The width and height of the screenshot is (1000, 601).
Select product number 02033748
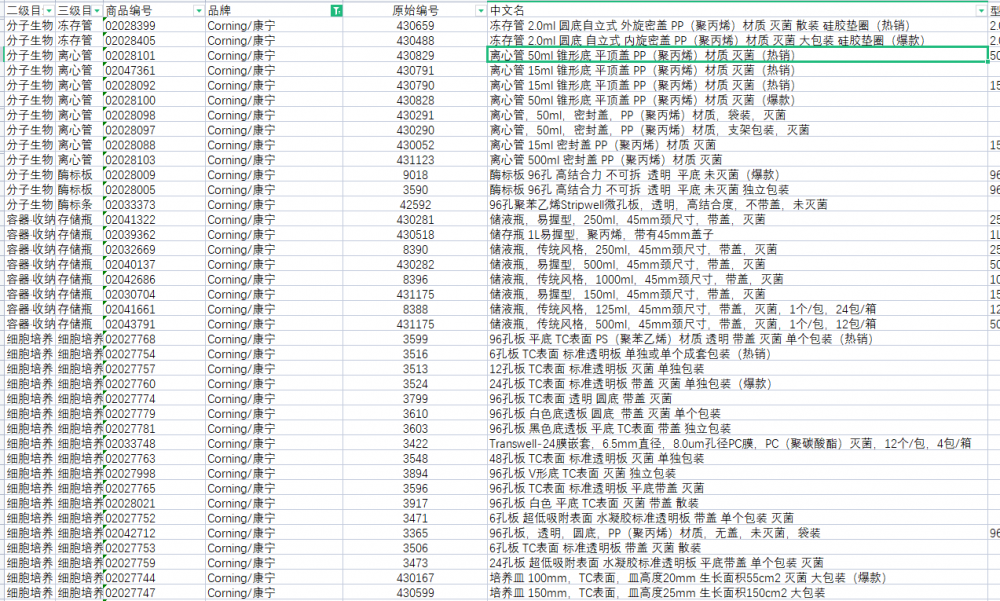click(x=154, y=443)
